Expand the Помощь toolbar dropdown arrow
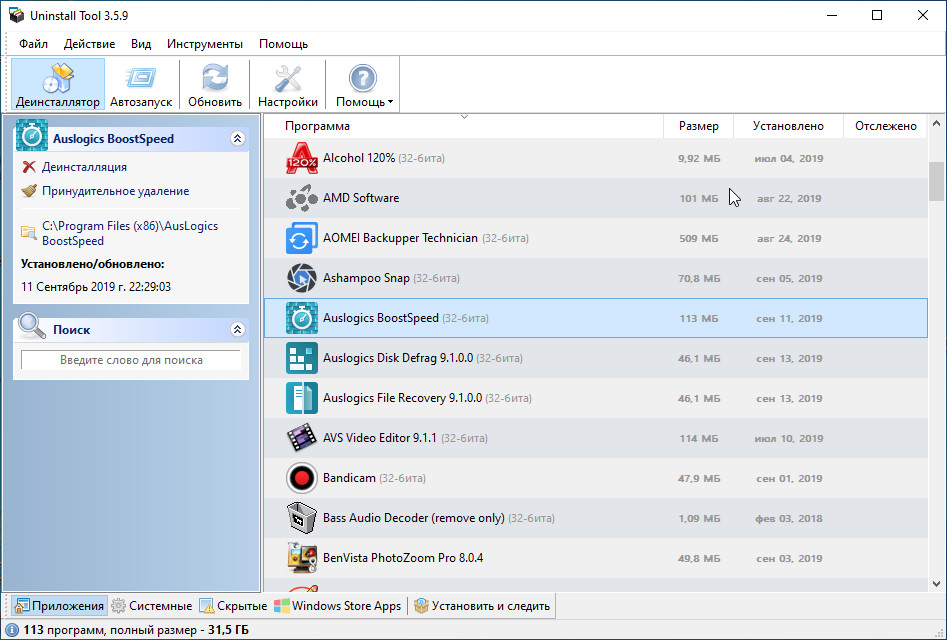This screenshot has height=640, width=947. (391, 102)
